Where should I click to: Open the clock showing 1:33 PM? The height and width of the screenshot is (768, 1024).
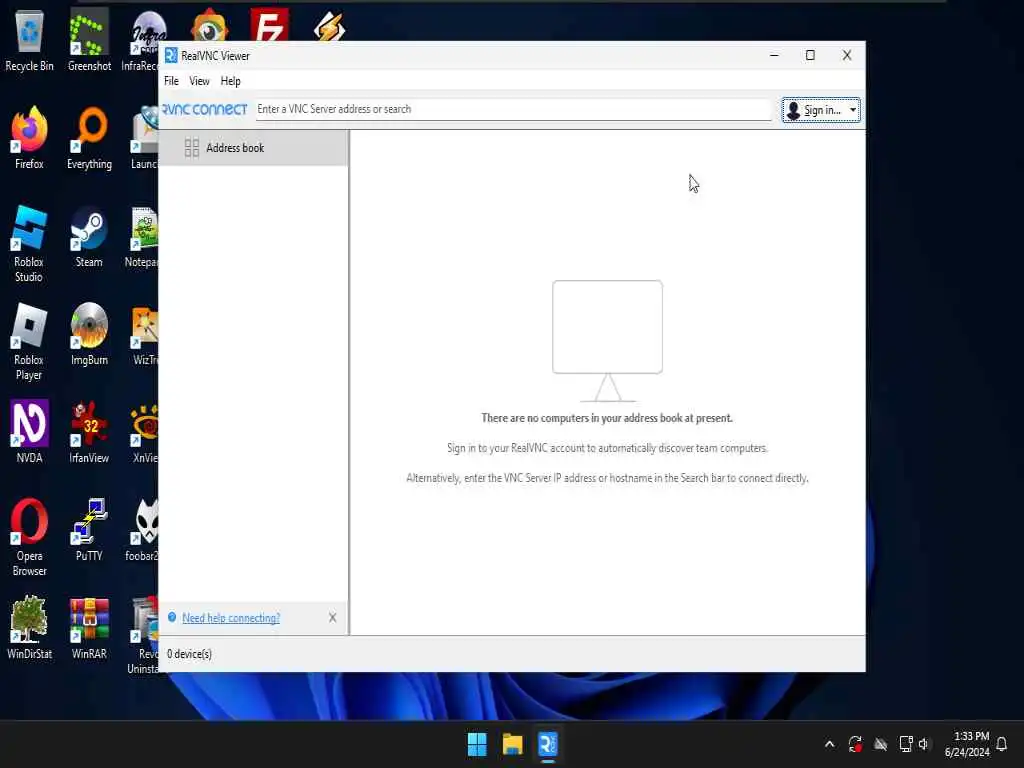[967, 744]
